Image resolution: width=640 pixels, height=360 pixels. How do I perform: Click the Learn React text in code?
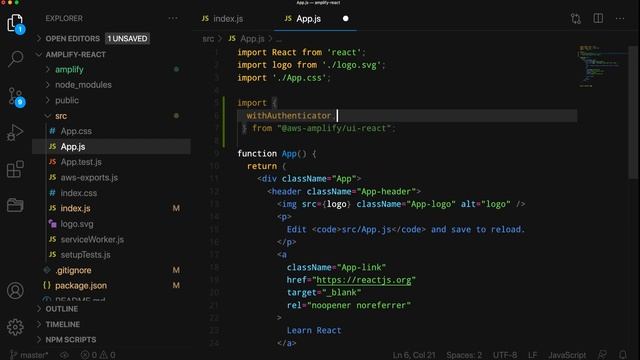tap(314, 330)
